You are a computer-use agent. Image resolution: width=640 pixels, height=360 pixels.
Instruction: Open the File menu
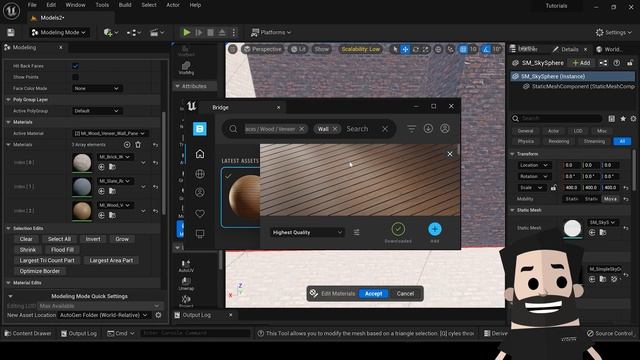(32, 5)
